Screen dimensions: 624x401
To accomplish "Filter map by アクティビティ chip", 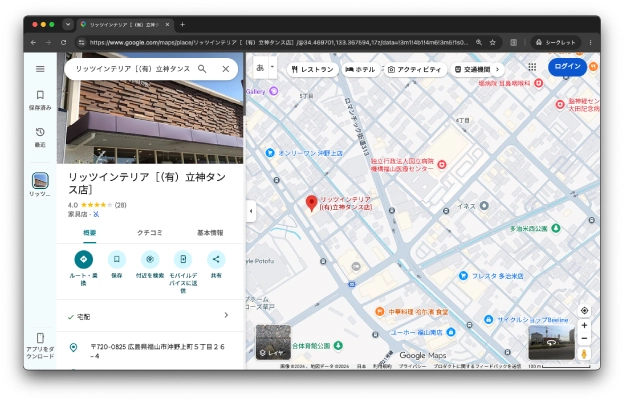I will pyautogui.click(x=415, y=70).
